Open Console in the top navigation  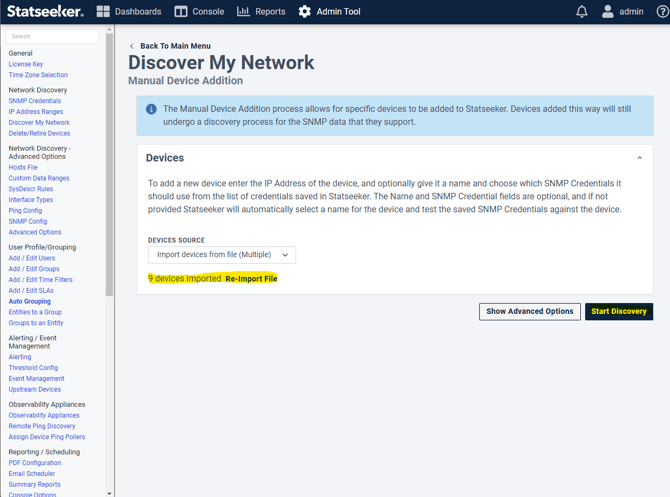point(199,12)
